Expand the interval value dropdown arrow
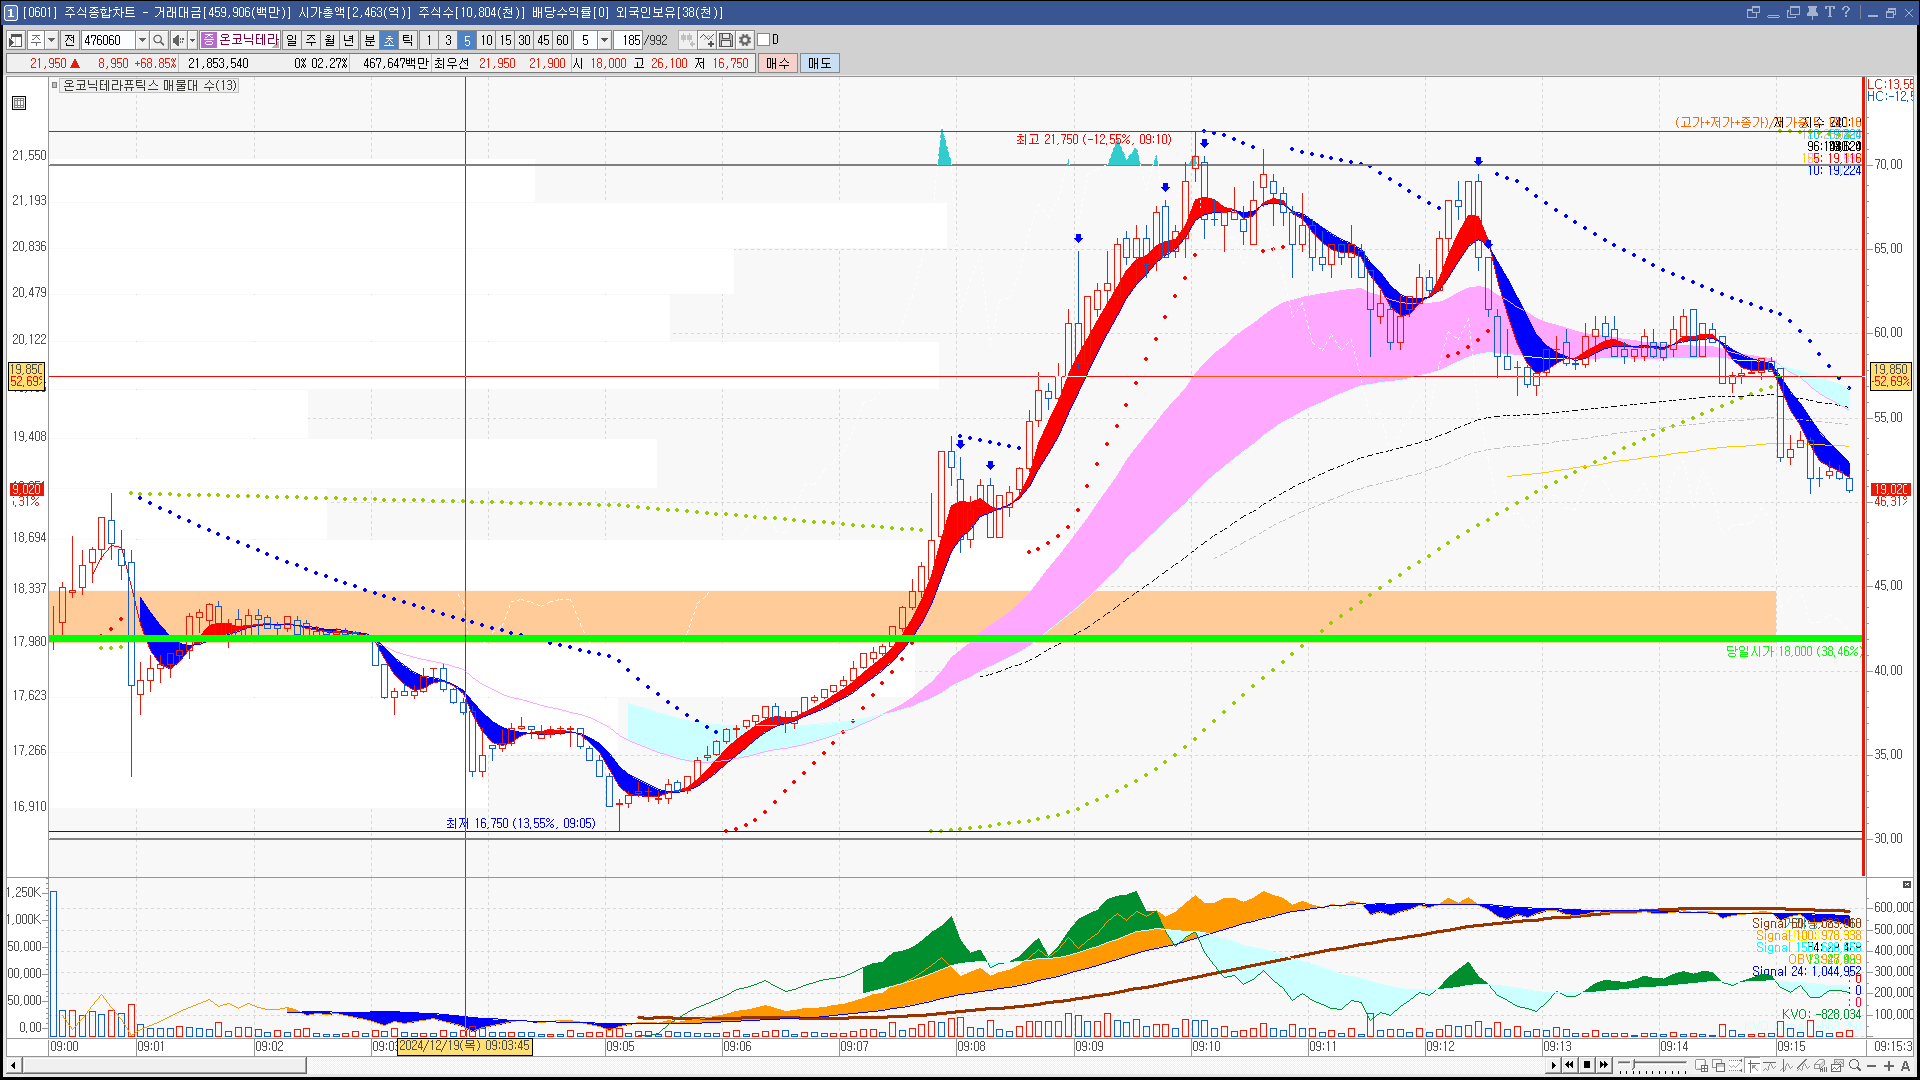The image size is (1920, 1080). (x=604, y=40)
